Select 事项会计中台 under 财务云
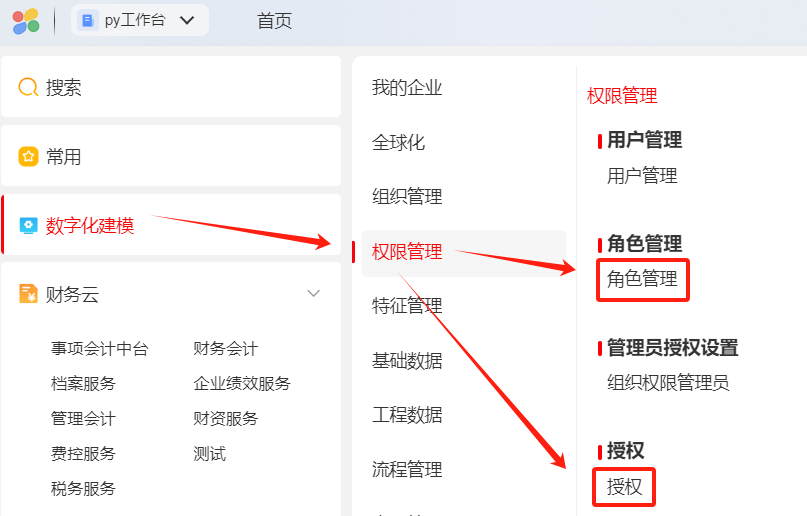The image size is (807, 516). click(99, 349)
